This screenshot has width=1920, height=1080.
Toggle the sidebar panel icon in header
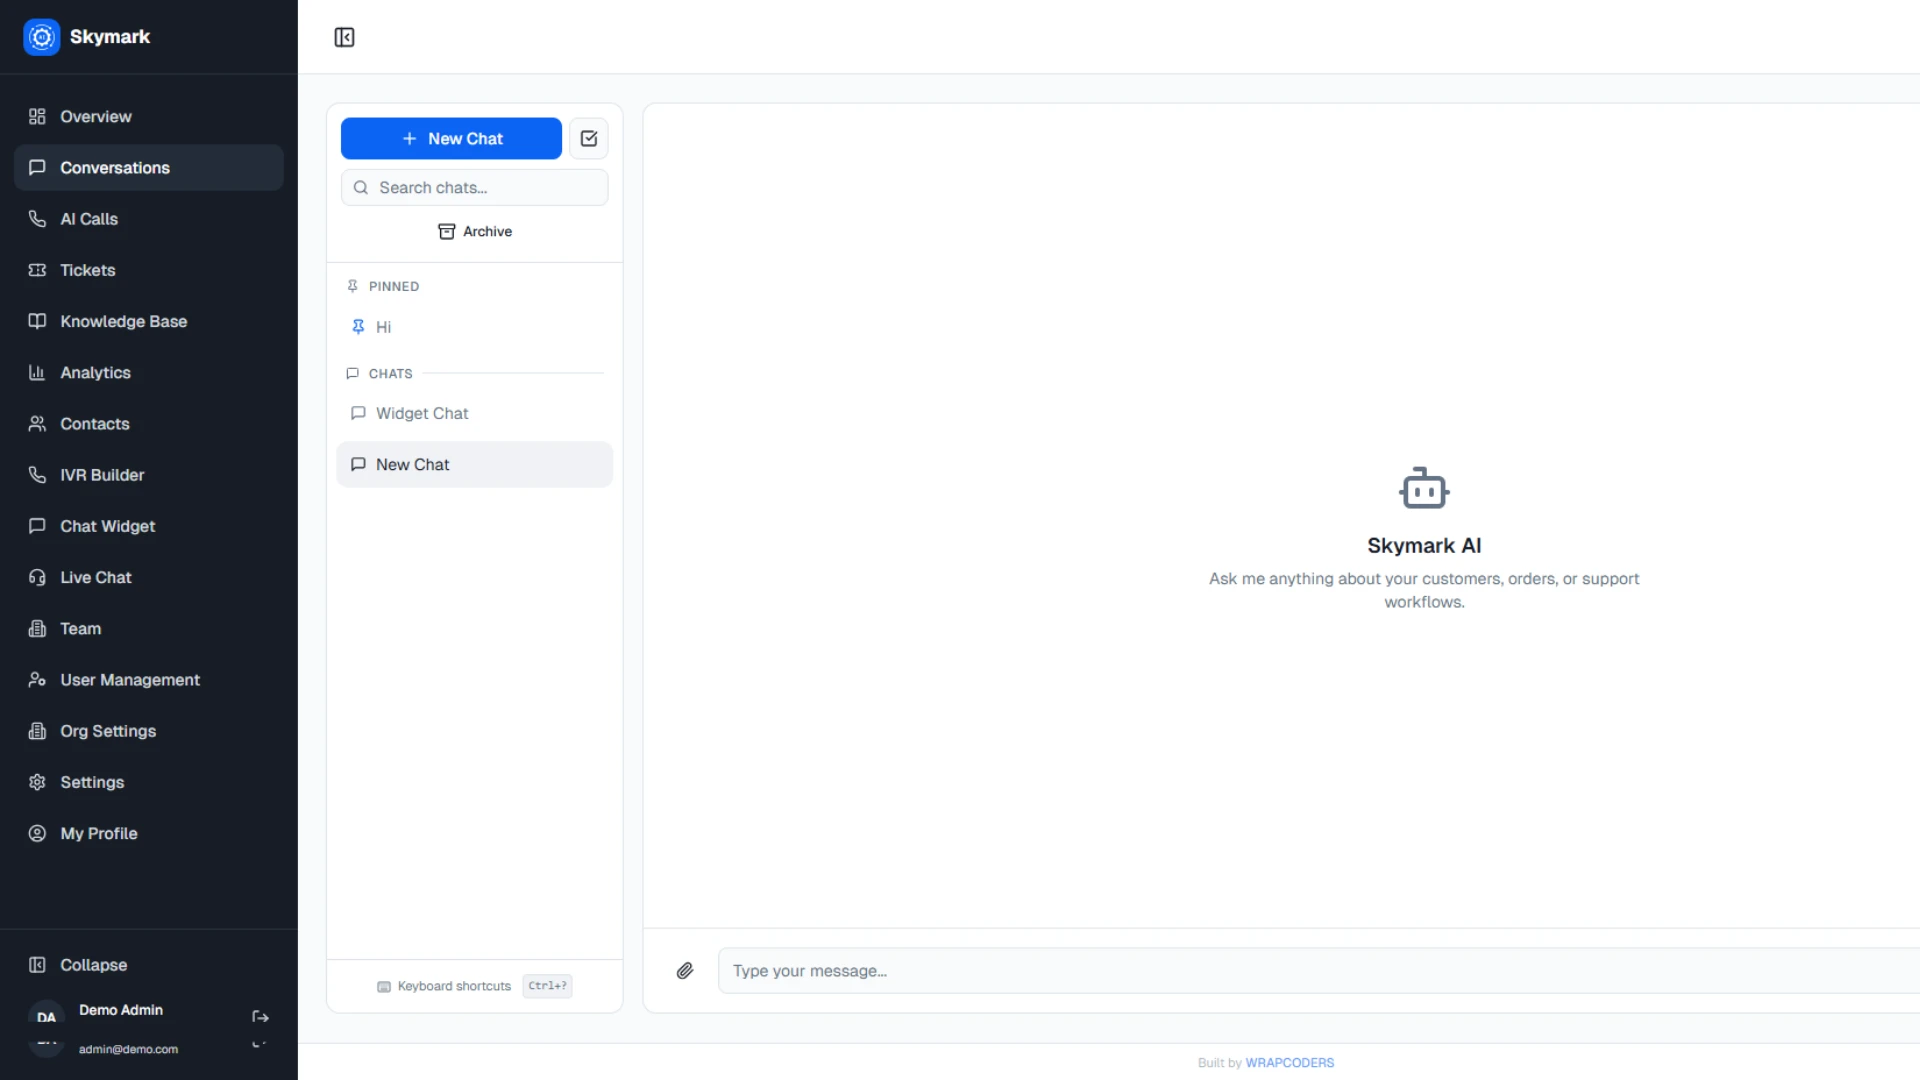(344, 37)
